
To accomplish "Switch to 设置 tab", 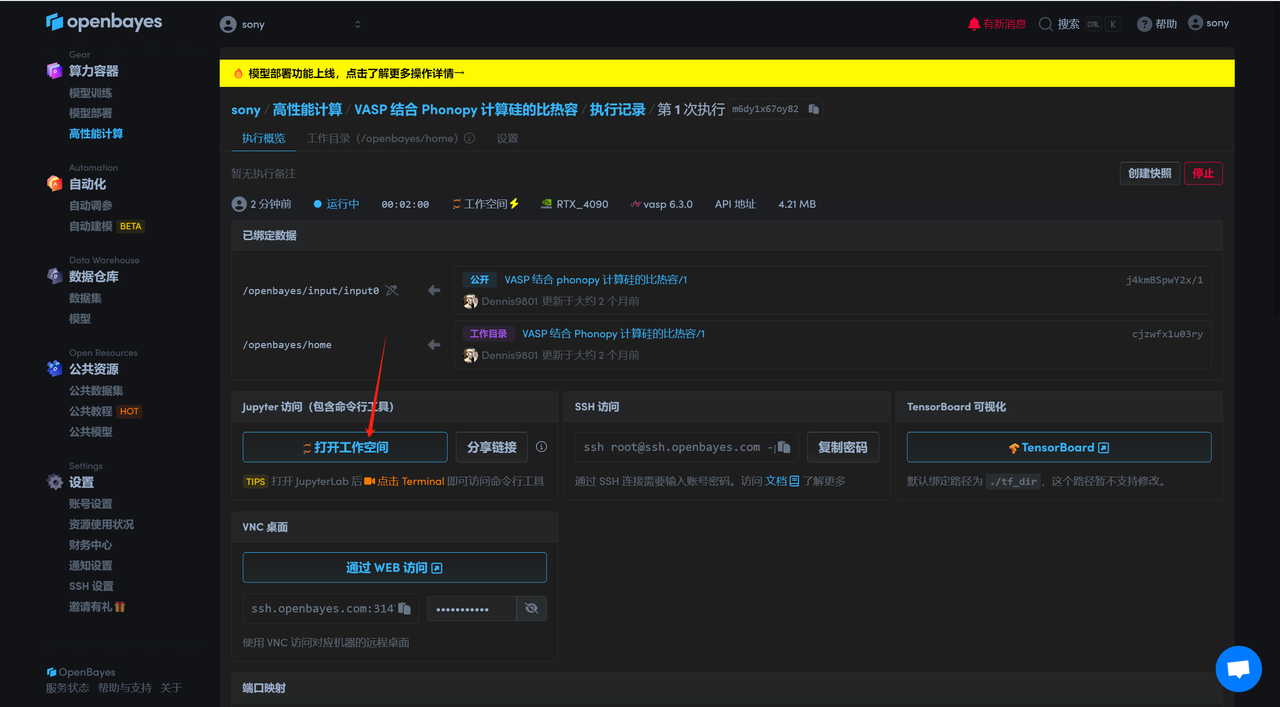I will [507, 139].
